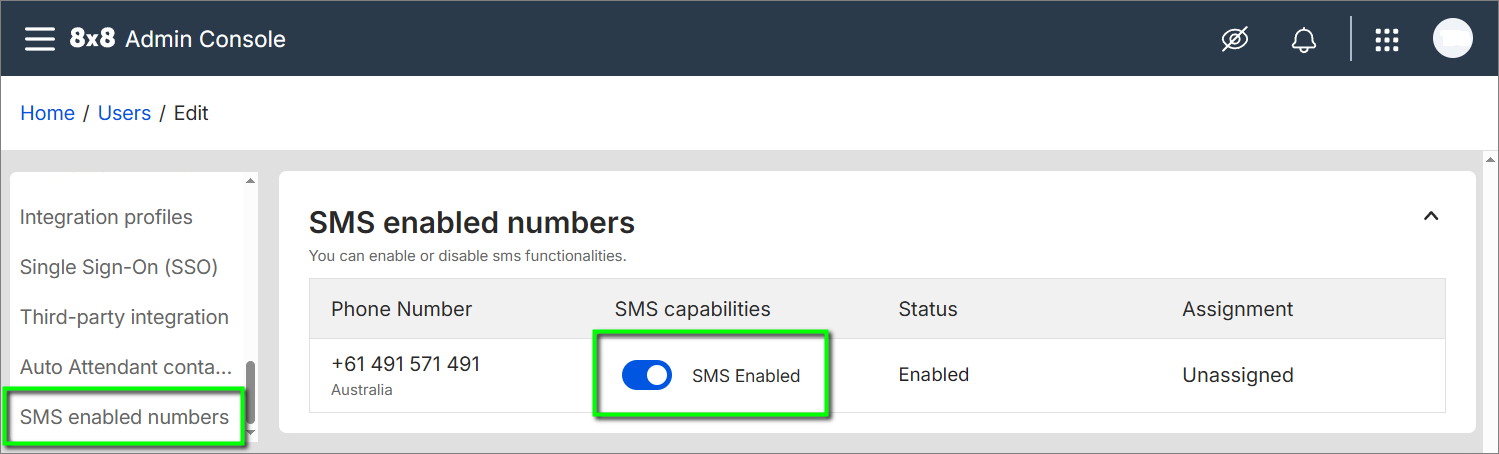Open the Auto Attendant contact sidebar item
This screenshot has width=1499, height=454.
click(126, 367)
